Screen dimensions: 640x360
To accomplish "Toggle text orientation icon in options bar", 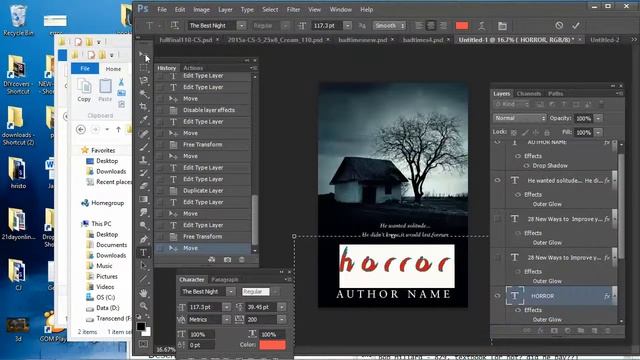I will click(175, 26).
